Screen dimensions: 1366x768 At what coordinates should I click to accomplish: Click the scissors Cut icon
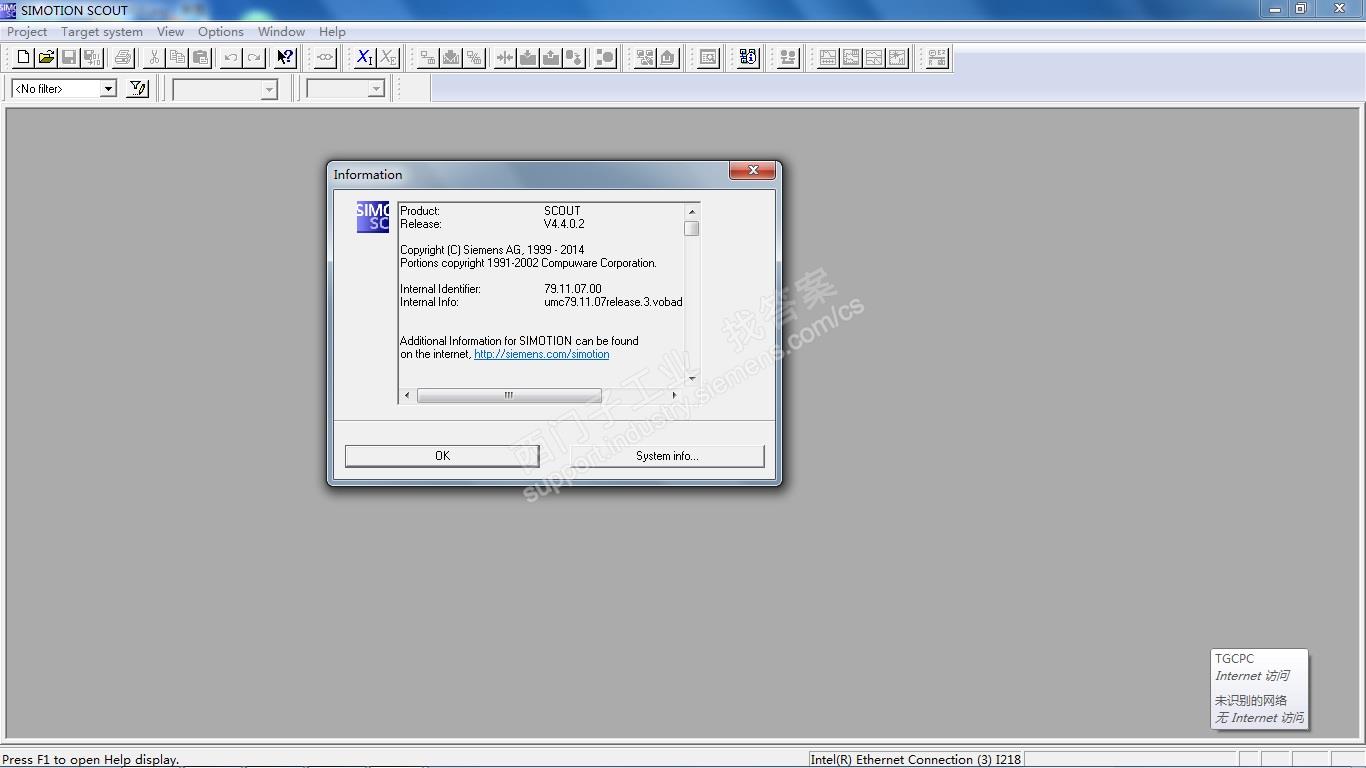point(154,58)
